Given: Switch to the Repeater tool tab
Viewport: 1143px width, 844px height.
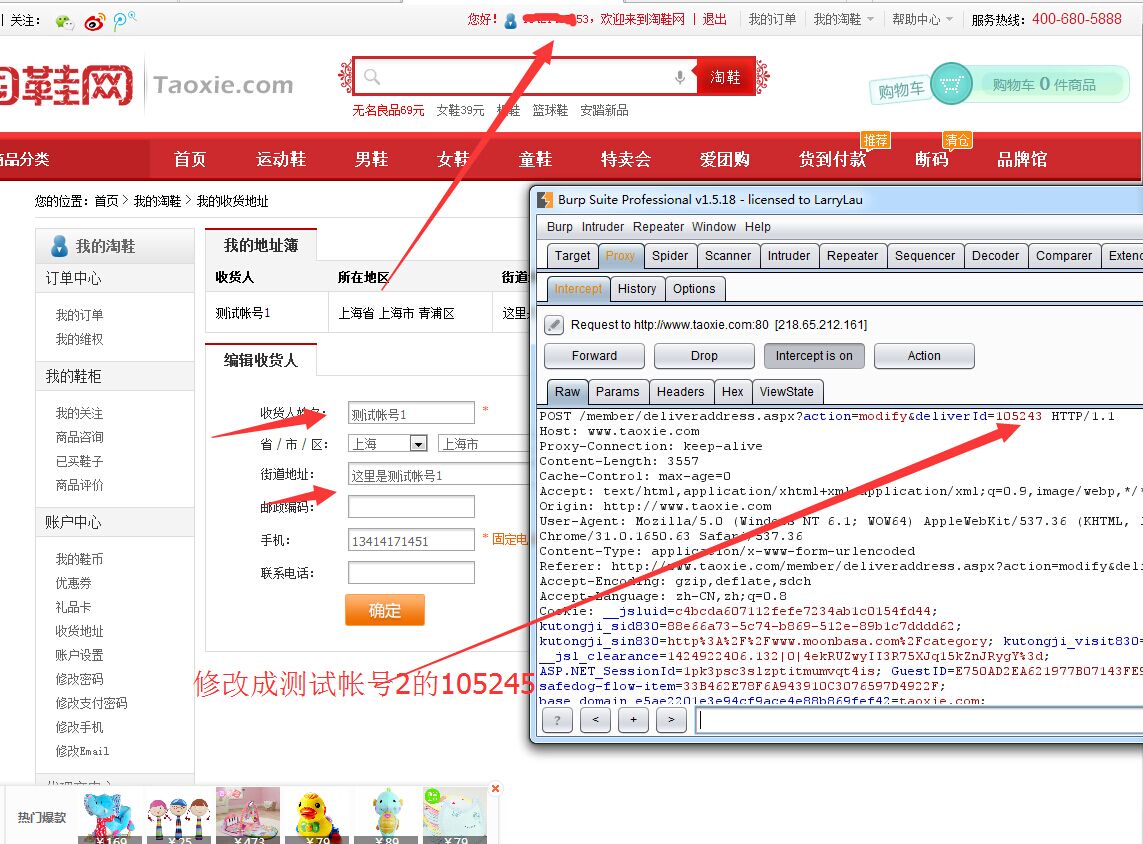Looking at the screenshot, I should click(852, 256).
